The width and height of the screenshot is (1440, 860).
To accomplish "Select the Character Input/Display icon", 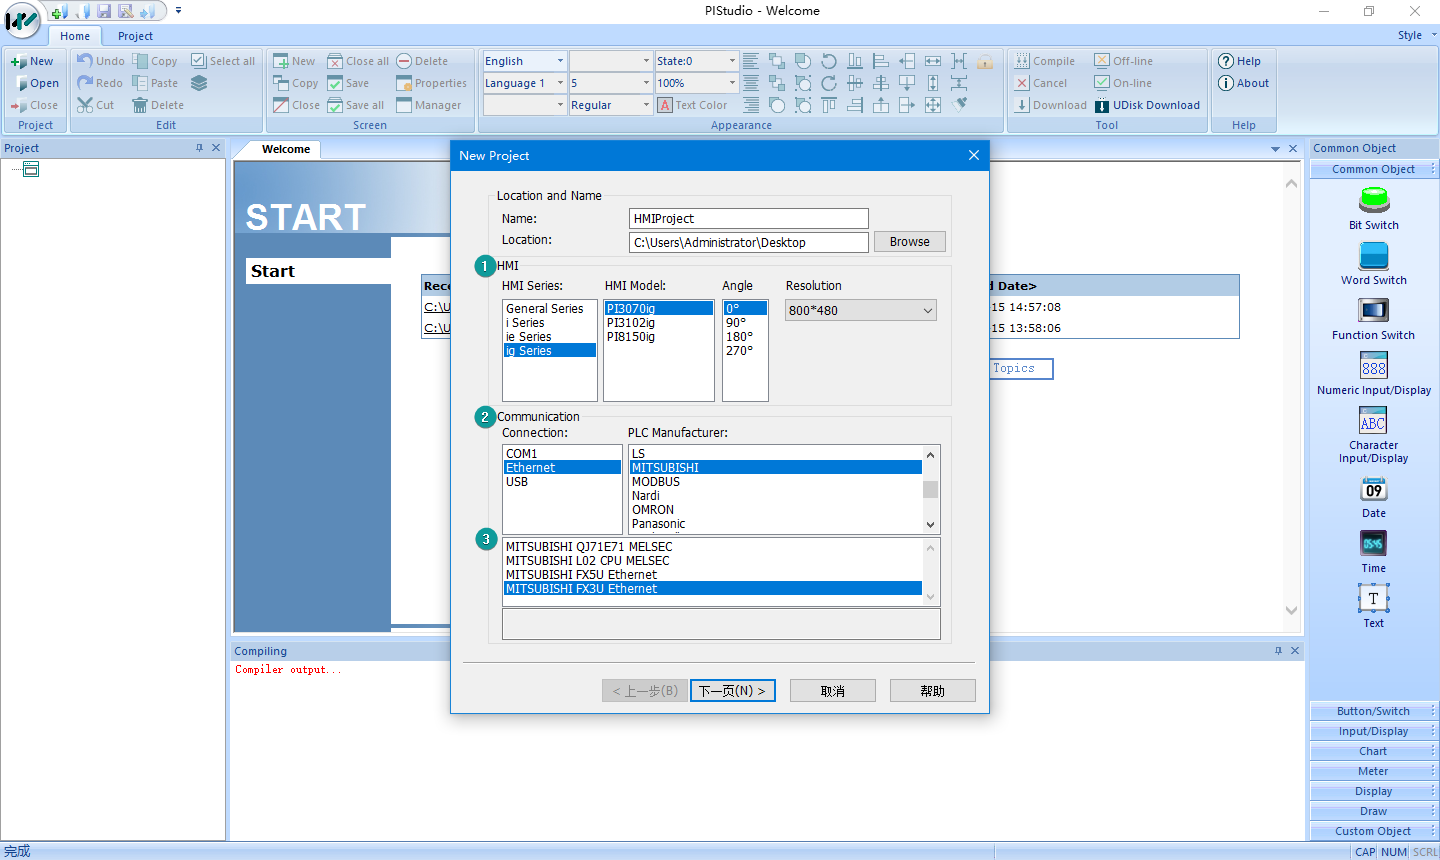I will pyautogui.click(x=1373, y=421).
